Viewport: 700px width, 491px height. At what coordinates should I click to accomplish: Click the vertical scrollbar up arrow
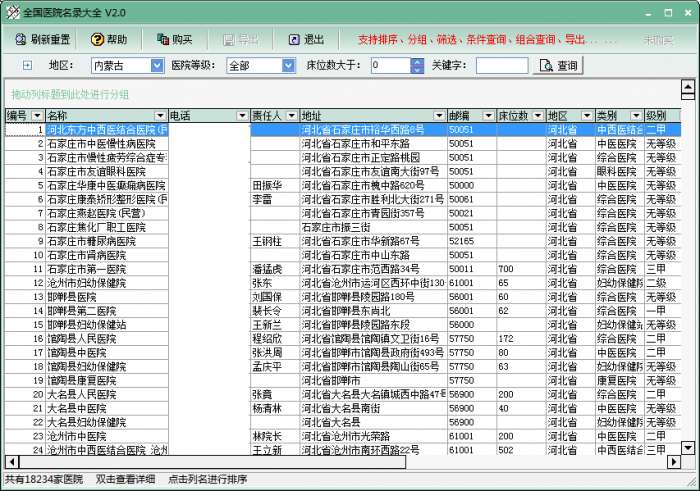(688, 86)
